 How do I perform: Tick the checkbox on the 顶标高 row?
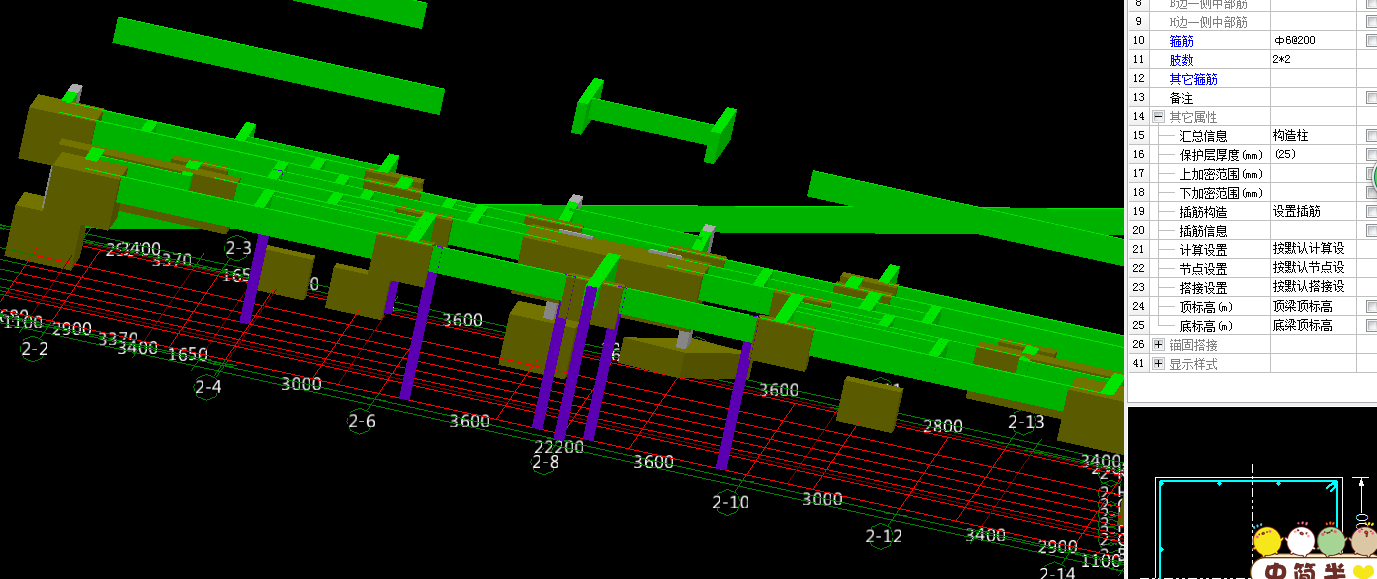(x=1372, y=306)
